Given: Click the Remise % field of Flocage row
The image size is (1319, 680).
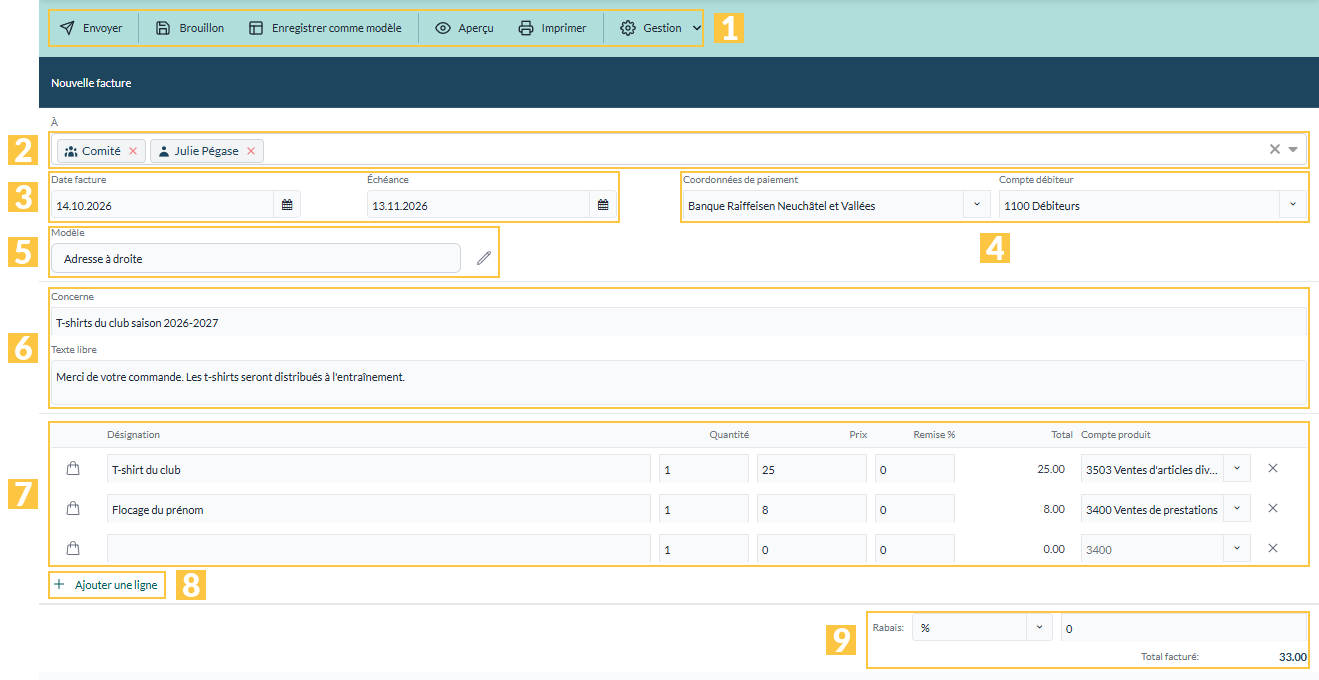Looking at the screenshot, I should click(915, 509).
